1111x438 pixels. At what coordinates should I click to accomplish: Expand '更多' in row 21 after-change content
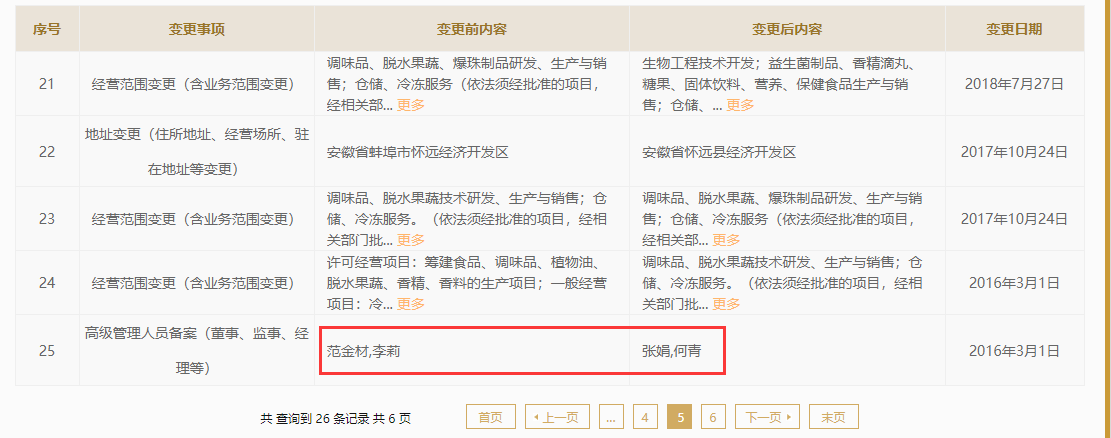740,105
